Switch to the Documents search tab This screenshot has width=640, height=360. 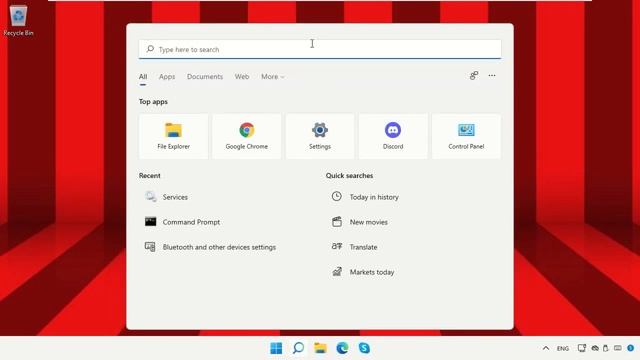205,77
